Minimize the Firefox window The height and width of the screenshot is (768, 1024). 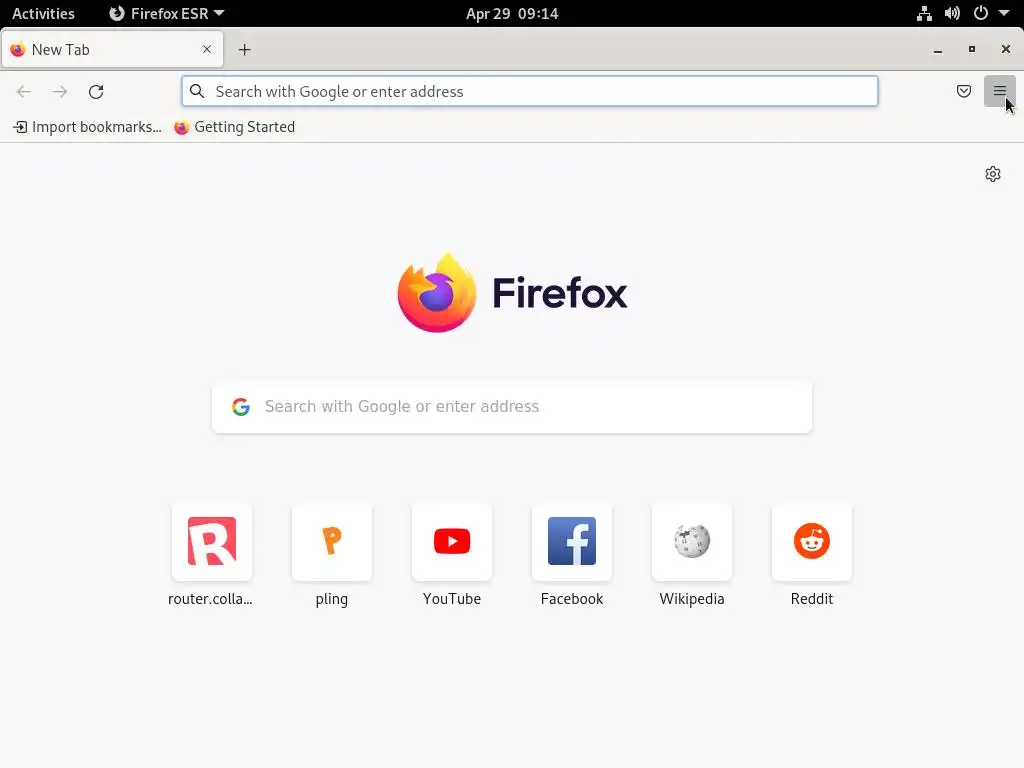938,50
